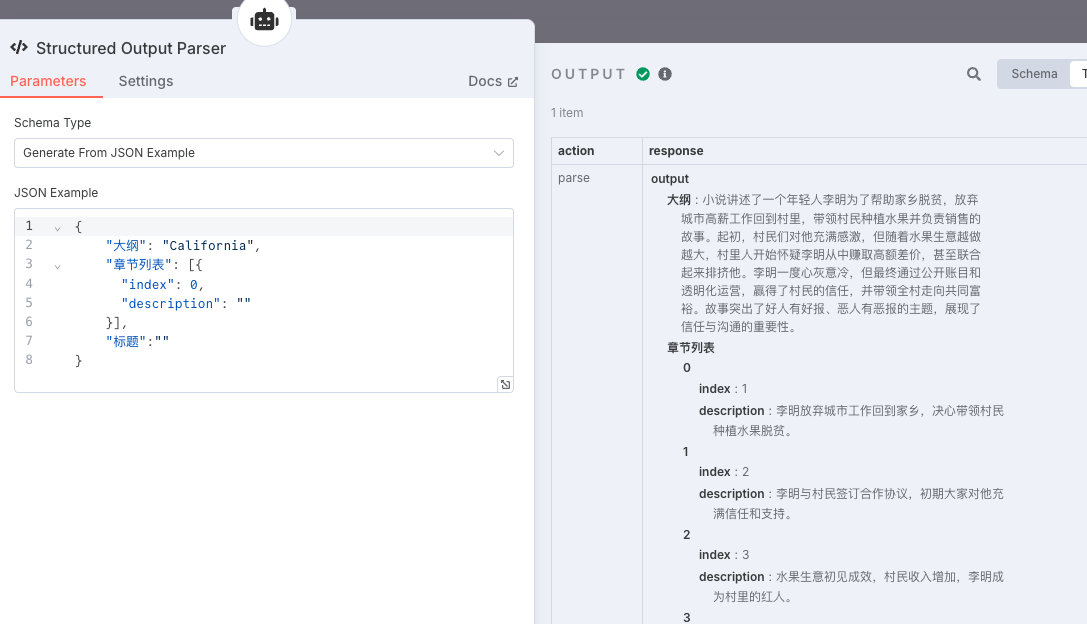Click the JSON Example label
The height and width of the screenshot is (624, 1087).
[56, 193]
